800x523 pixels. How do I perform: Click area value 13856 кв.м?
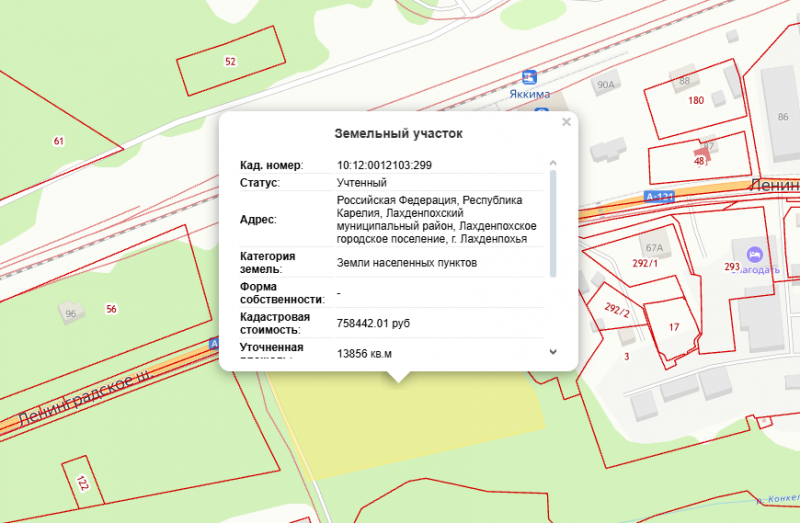[x=364, y=354]
